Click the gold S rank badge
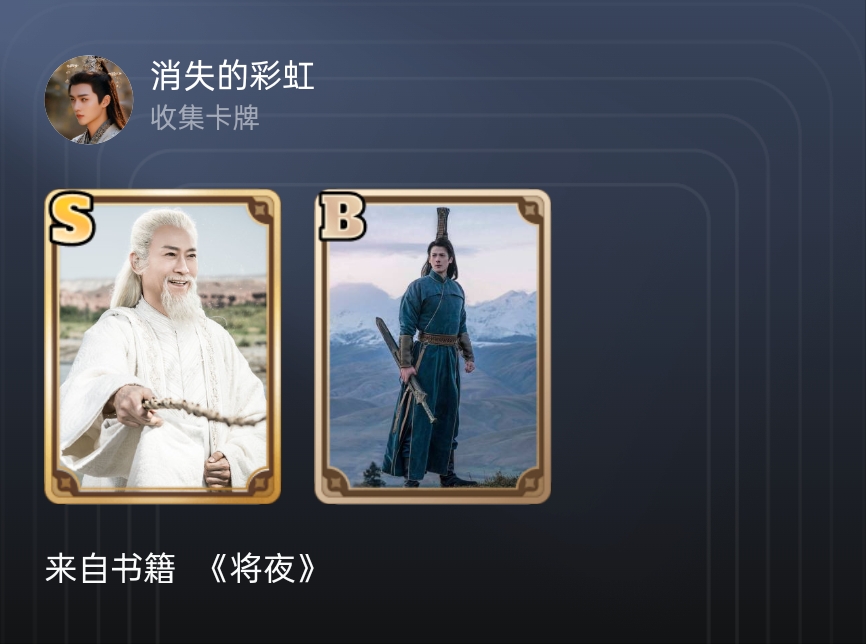Image resolution: width=866 pixels, height=644 pixels. tap(71, 218)
